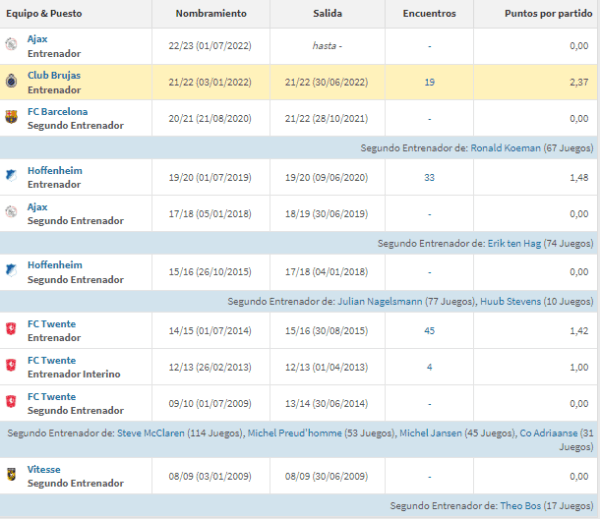Click the Ajax crest in the Segundo Entrenador row
Screen dimensions: 600x519
(x=11, y=212)
